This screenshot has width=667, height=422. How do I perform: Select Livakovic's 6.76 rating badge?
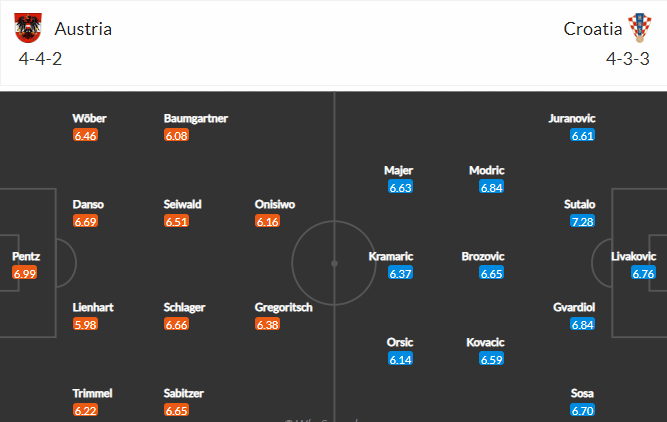pos(643,273)
